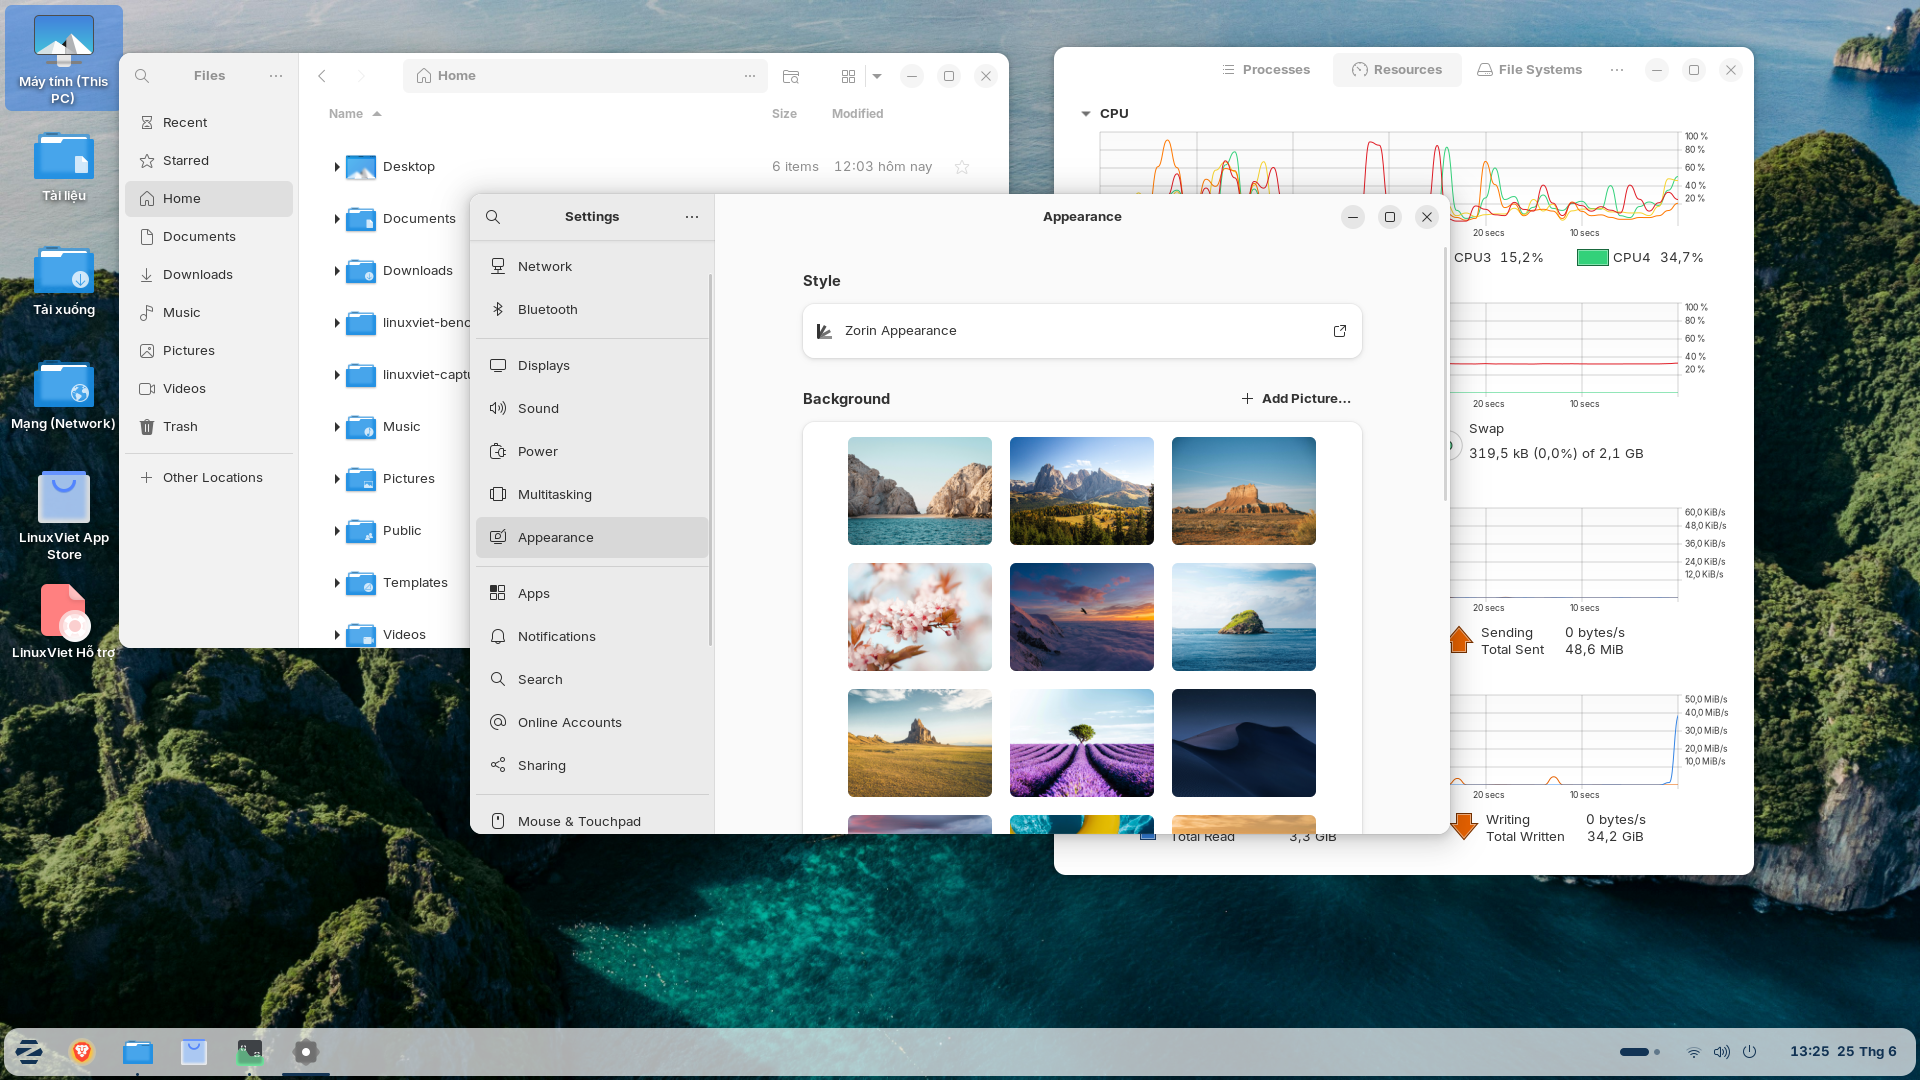
Task: Open the app store bag icon in the taskbar
Action: click(194, 1052)
